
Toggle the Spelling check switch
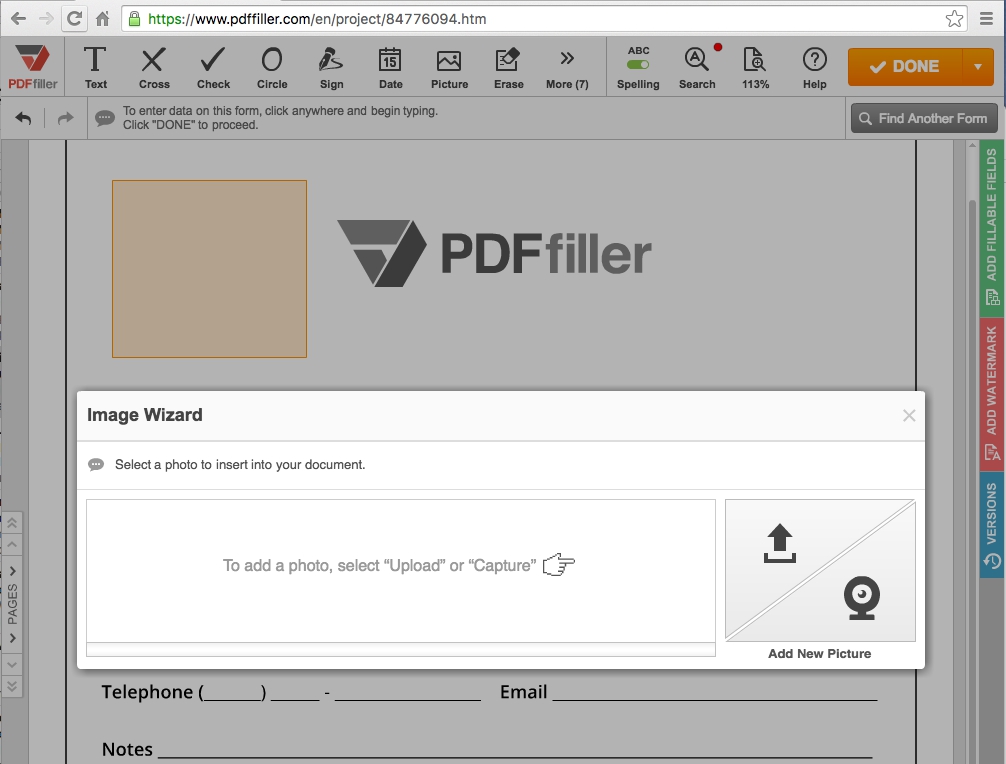click(638, 65)
